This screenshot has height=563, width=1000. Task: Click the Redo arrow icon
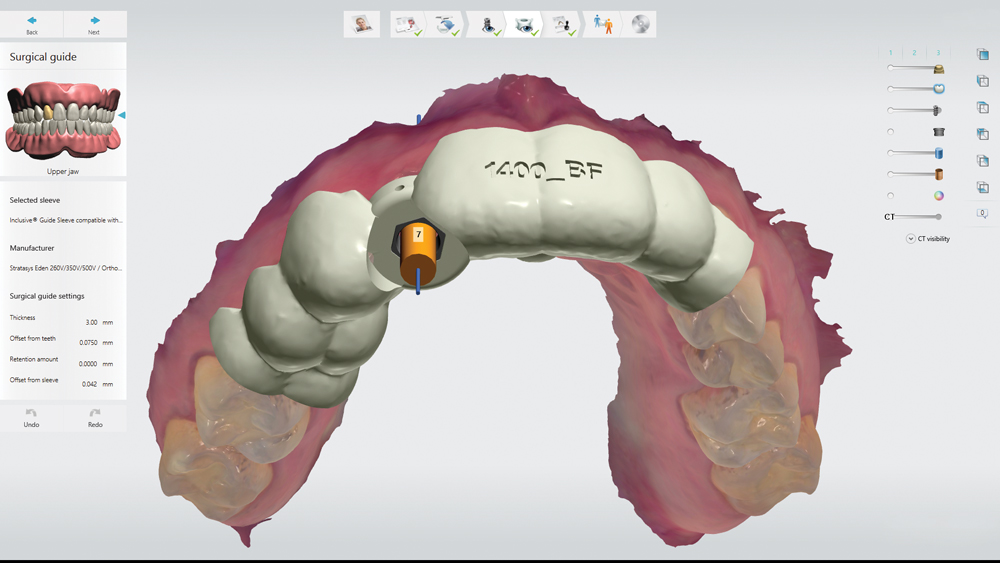[x=95, y=413]
